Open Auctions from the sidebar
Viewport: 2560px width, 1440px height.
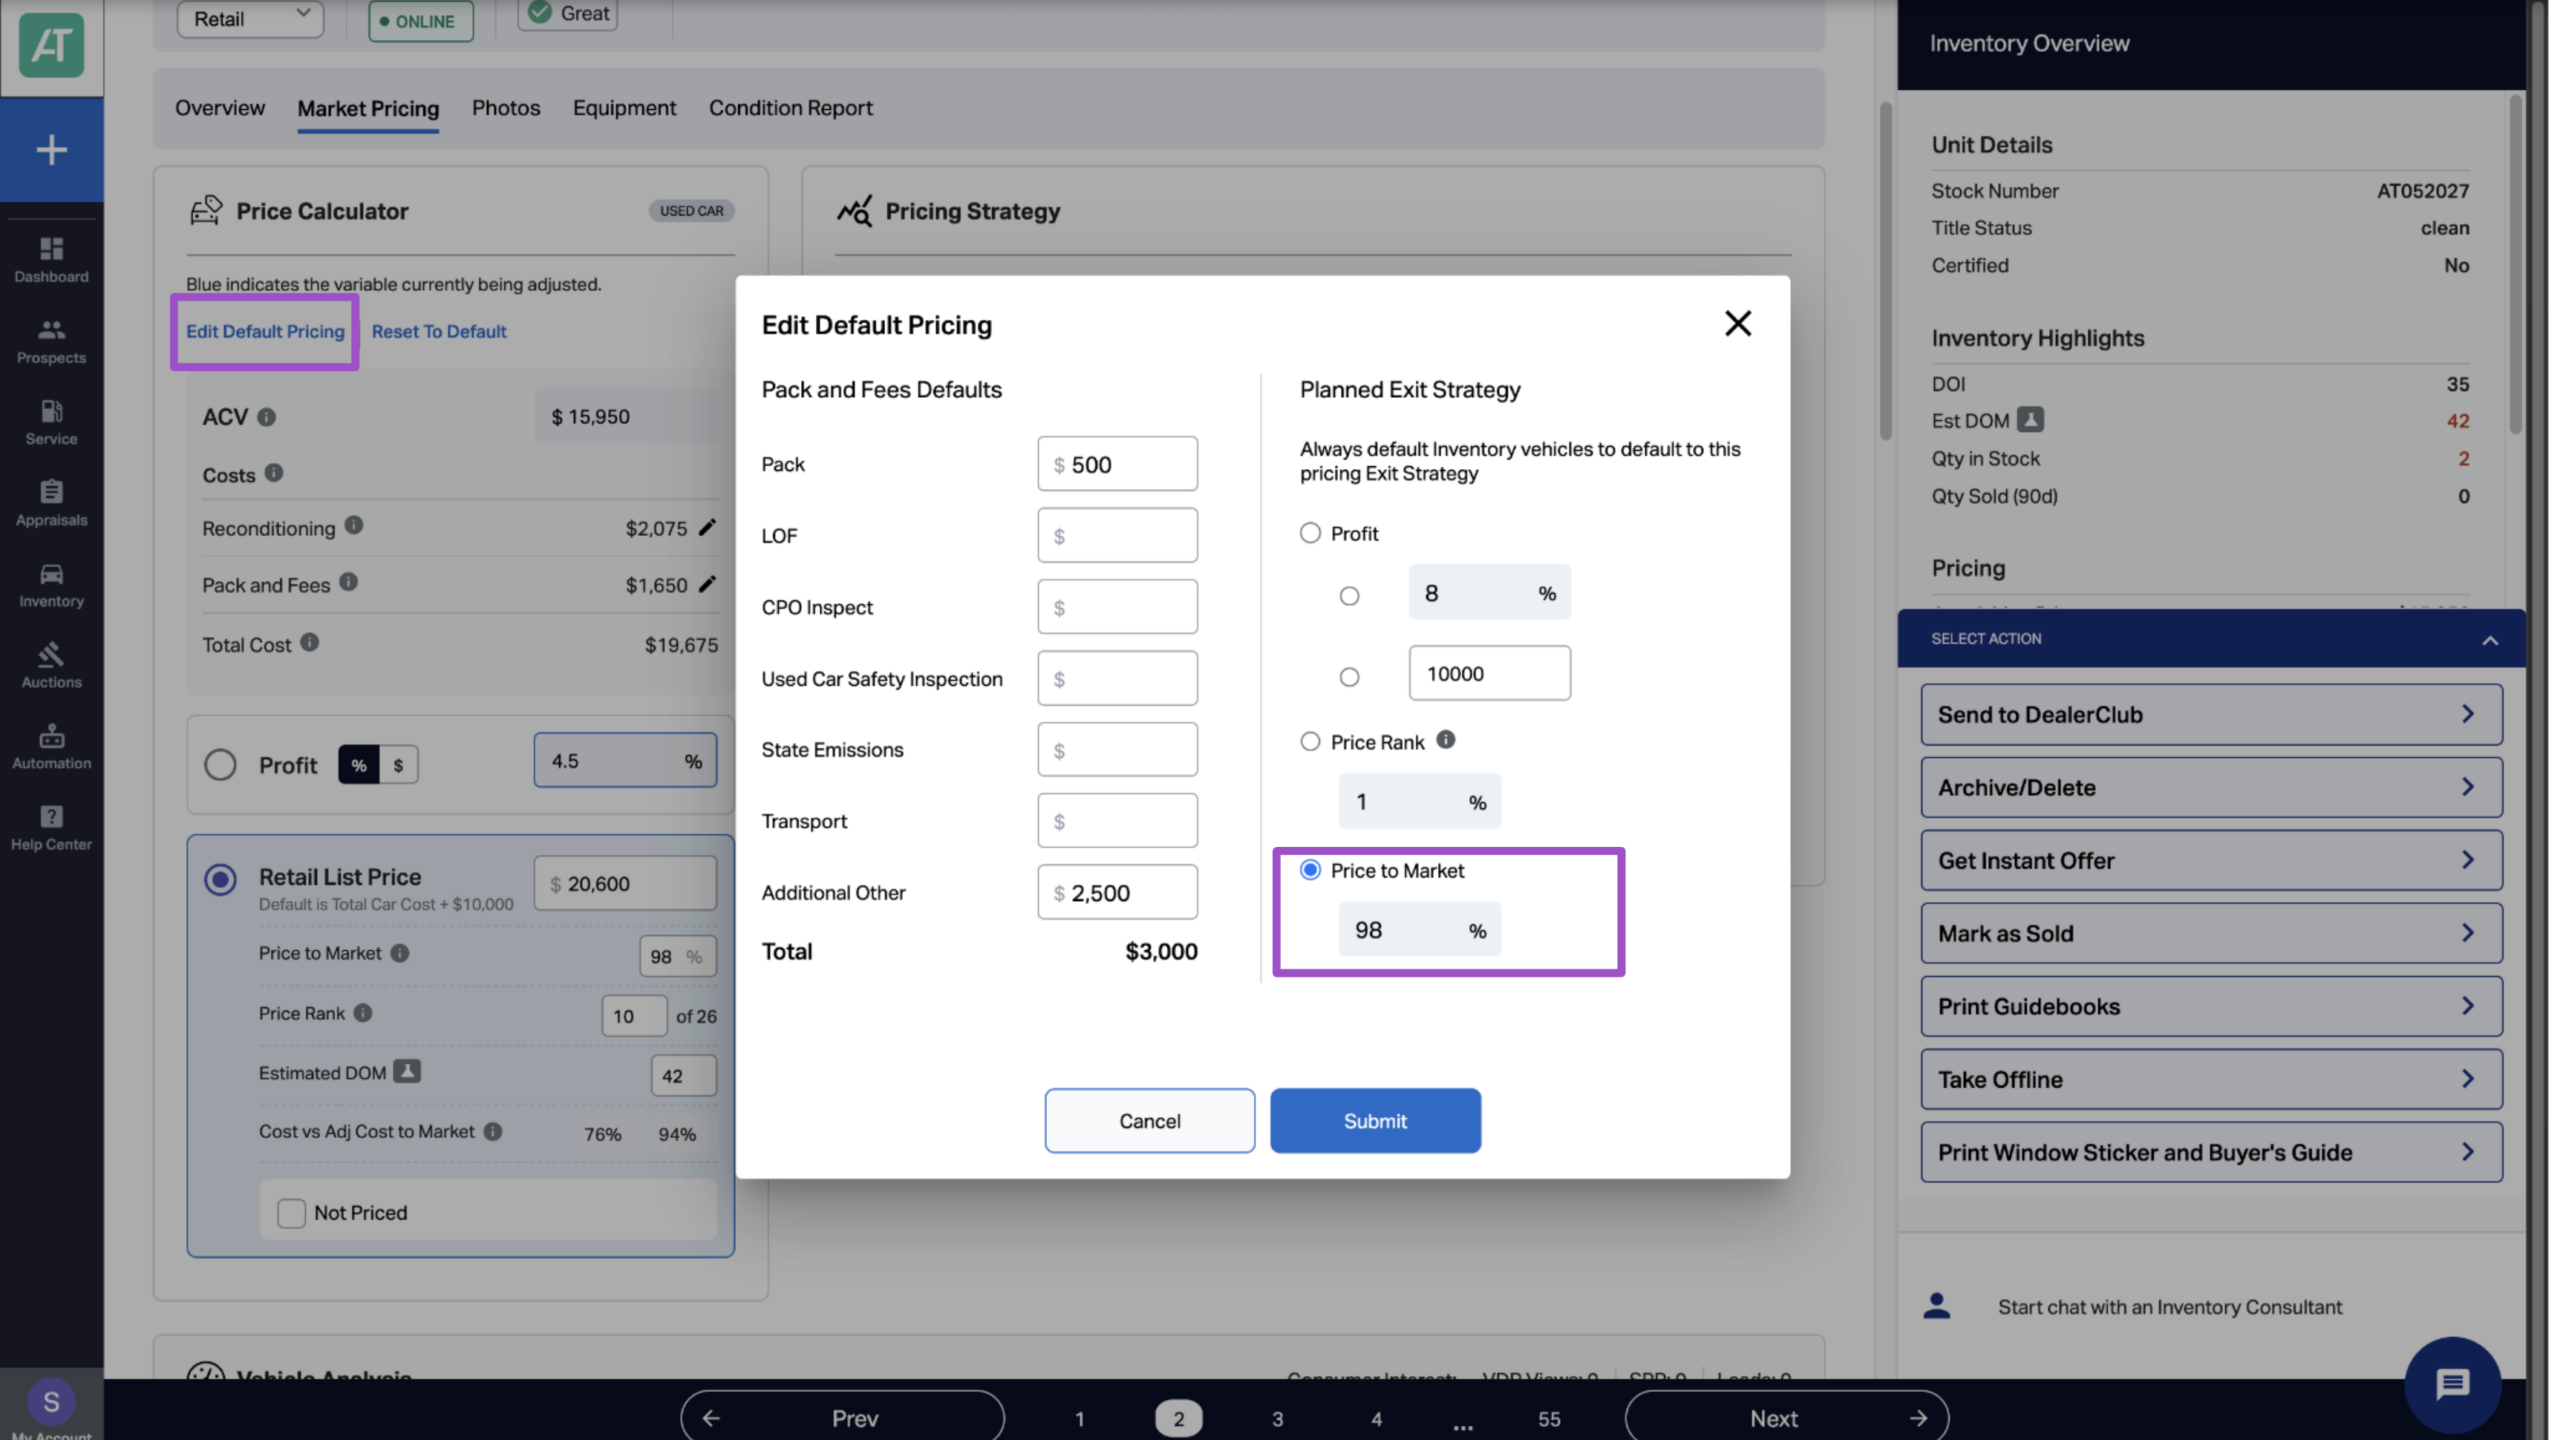[x=51, y=665]
